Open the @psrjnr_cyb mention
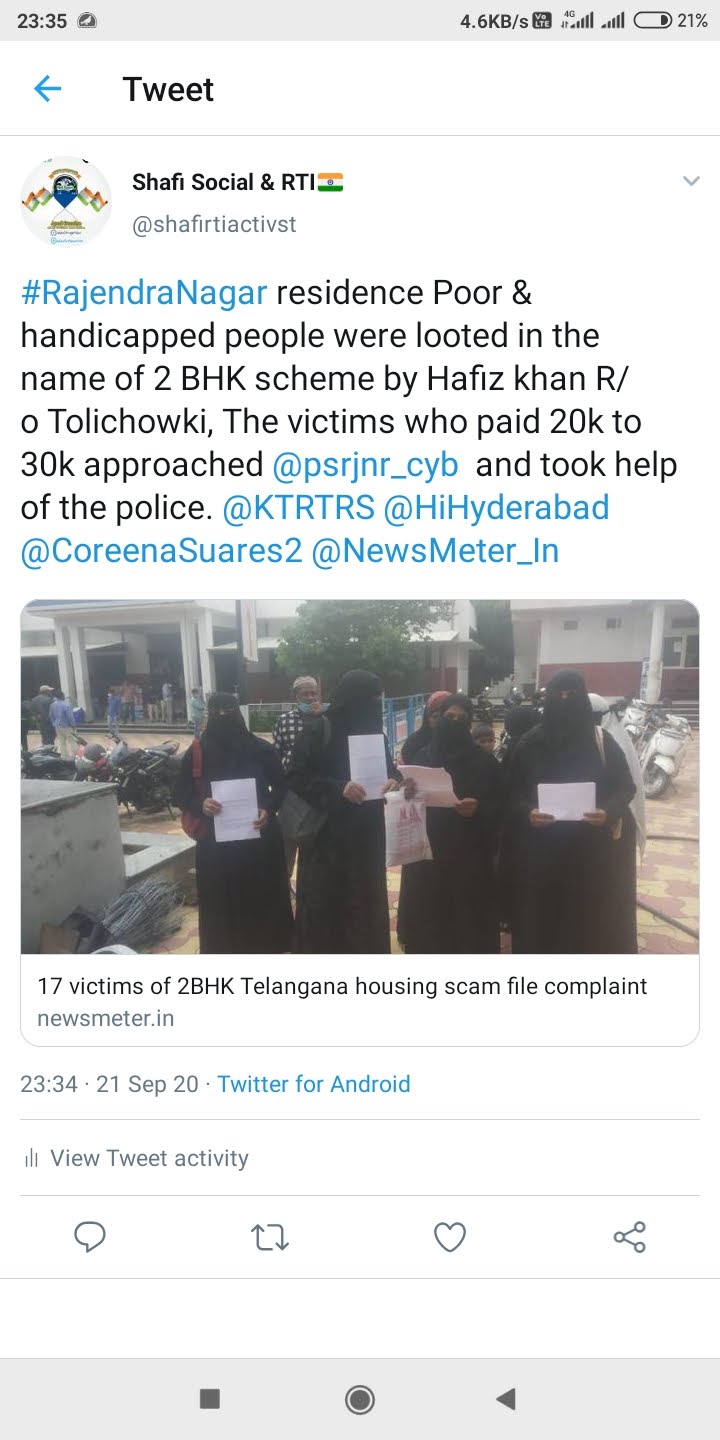Image resolution: width=720 pixels, height=1440 pixels. point(366,465)
